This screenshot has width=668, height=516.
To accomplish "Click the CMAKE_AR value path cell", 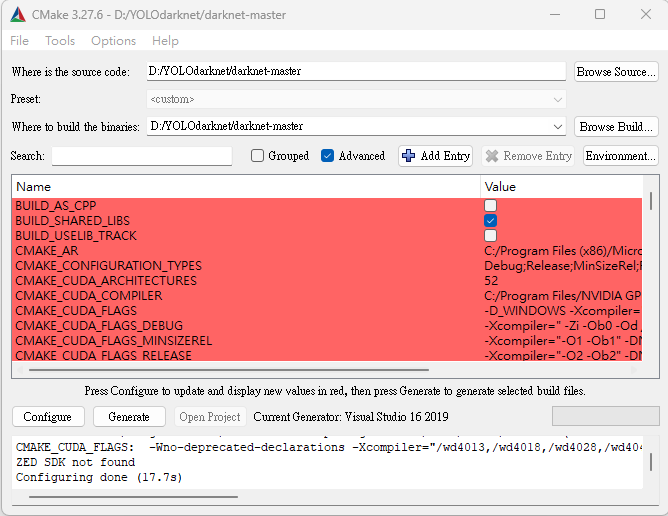I will (562, 251).
